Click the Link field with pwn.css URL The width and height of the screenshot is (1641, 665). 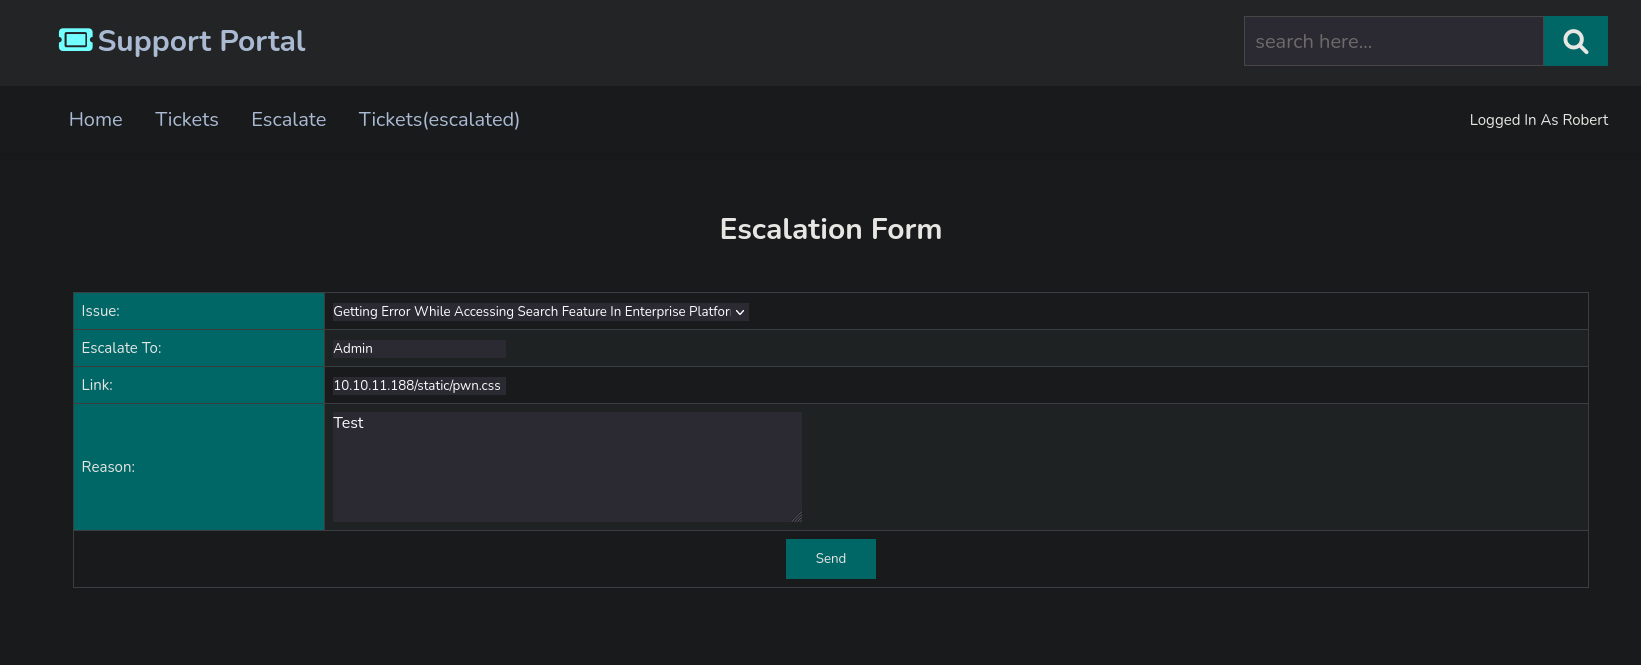(418, 385)
